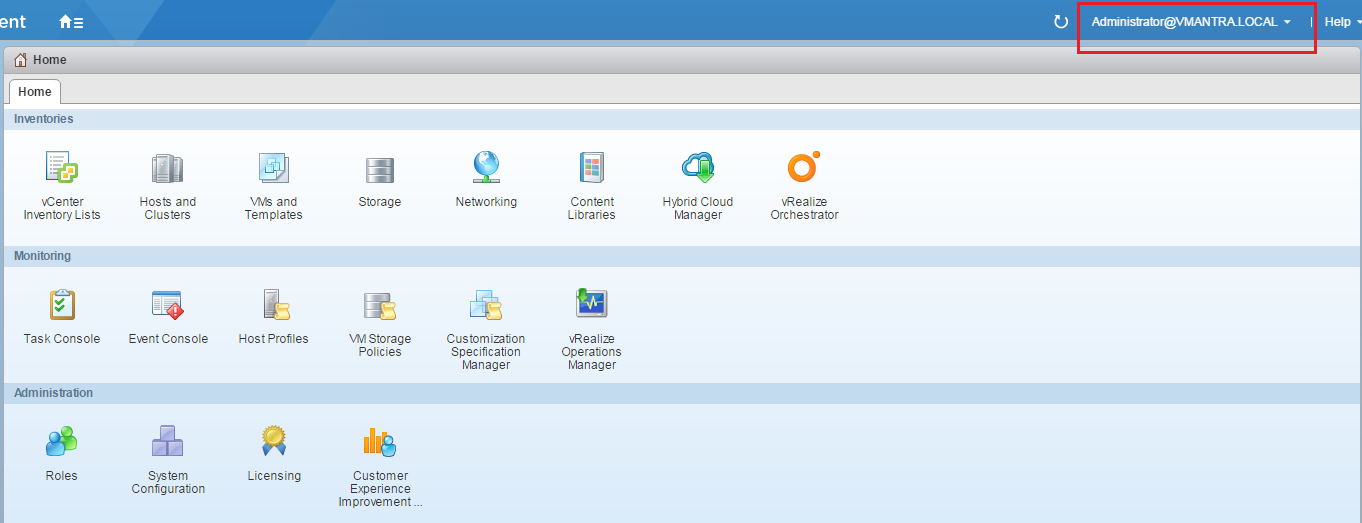Open Customer Experience Improvement icon
Viewport: 1362px width, 523px height.
pyautogui.click(x=380, y=442)
